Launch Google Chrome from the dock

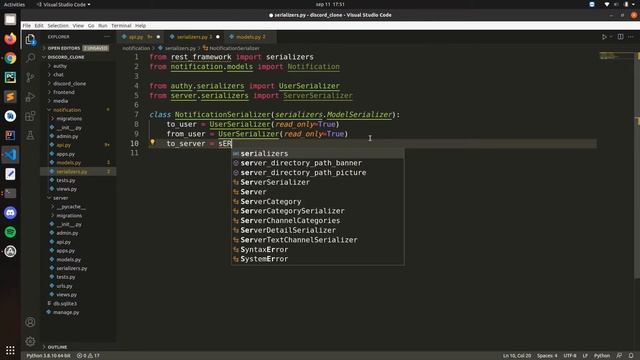coord(10,58)
